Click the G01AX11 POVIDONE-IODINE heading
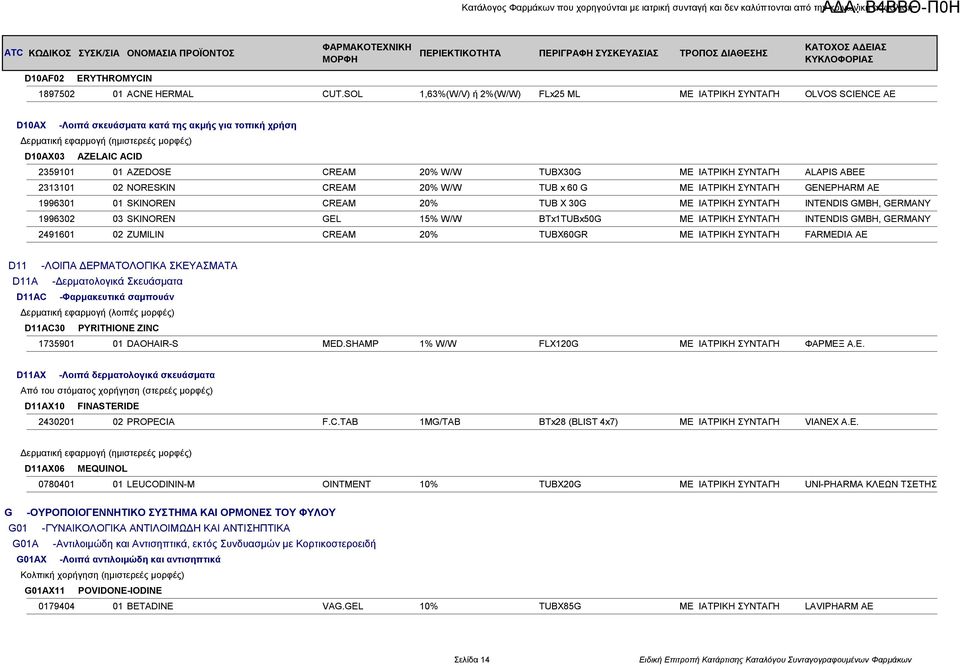960x666 pixels. (93, 591)
